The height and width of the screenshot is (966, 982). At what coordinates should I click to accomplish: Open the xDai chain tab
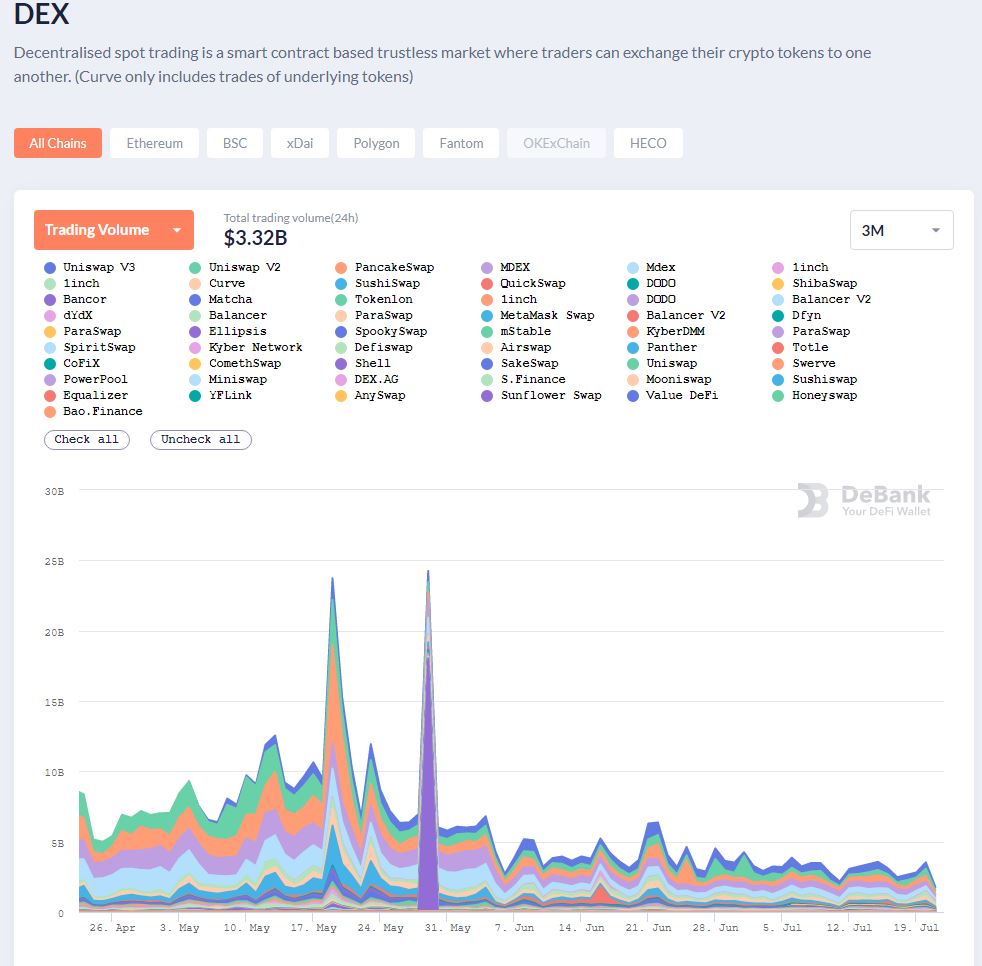[x=300, y=143]
